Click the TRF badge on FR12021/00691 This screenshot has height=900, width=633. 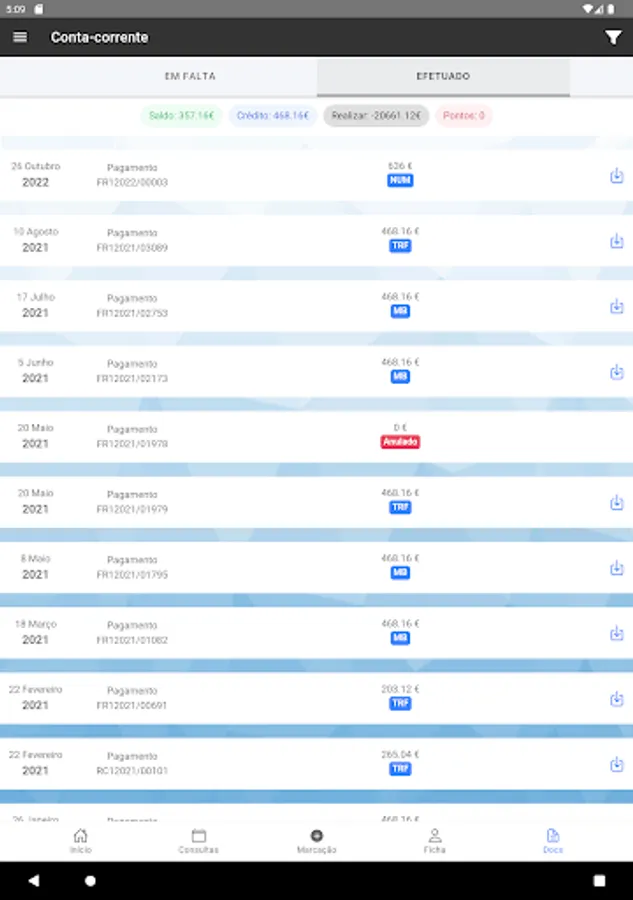point(400,704)
